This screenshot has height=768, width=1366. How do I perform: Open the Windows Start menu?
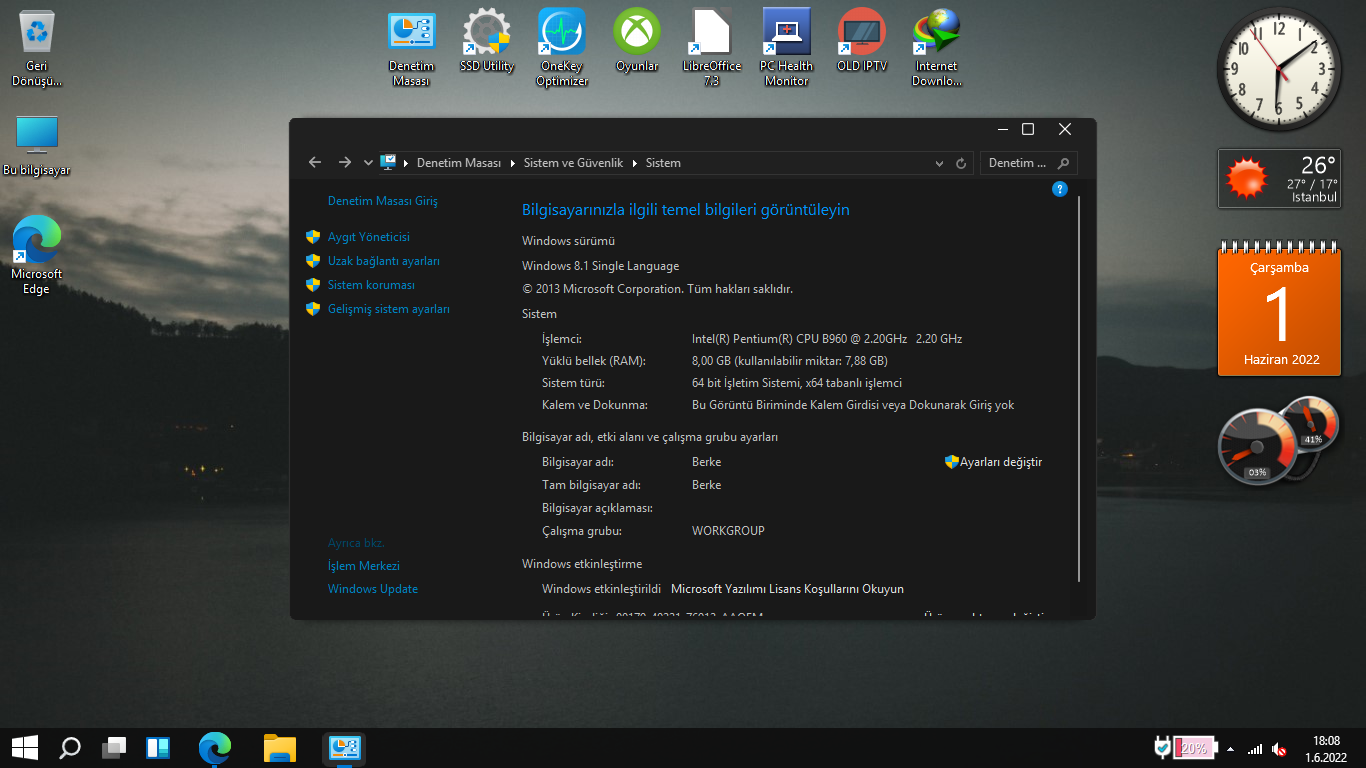[x=24, y=747]
